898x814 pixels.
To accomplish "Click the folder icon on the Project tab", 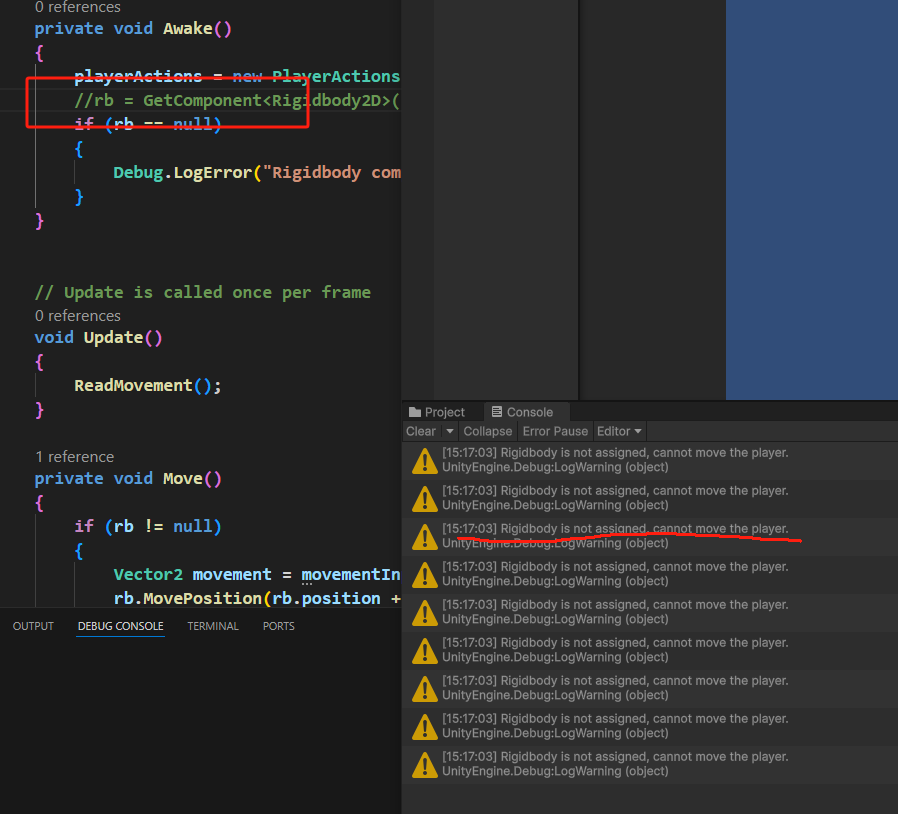I will point(415,412).
